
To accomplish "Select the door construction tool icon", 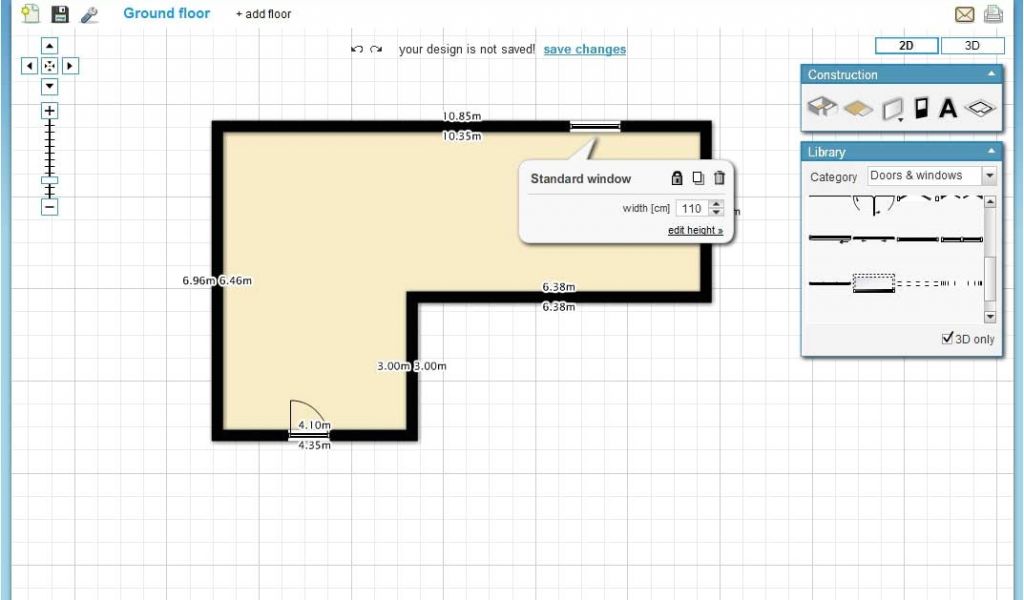I will point(922,109).
